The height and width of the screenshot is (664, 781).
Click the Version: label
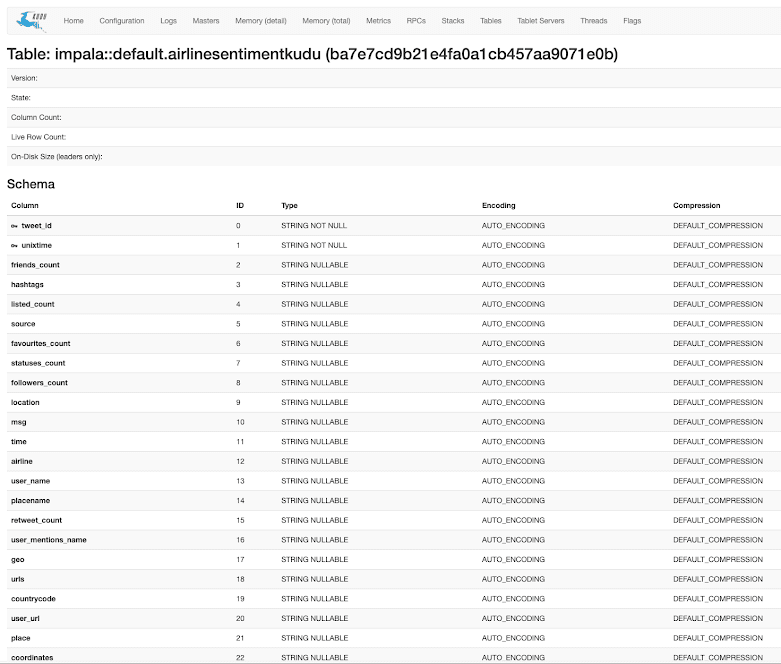click(x=24, y=78)
